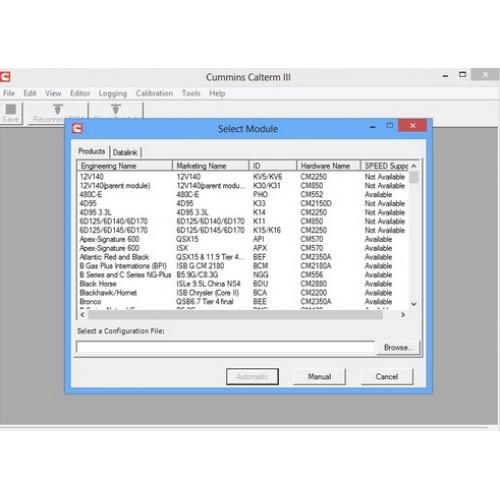Click marketing name ISB Chrysler (Core II)
The height and width of the screenshot is (500, 500).
(x=207, y=293)
